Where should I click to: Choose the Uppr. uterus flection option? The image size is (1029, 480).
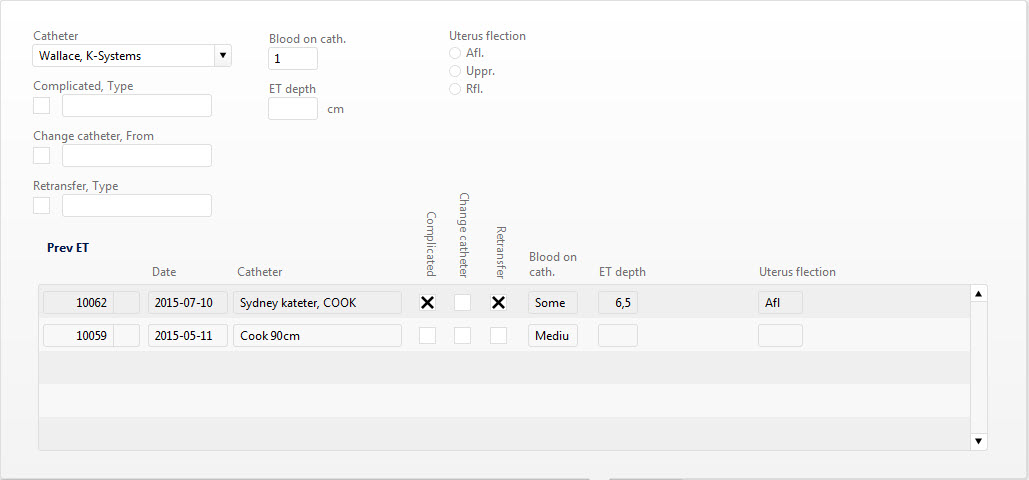pyautogui.click(x=456, y=71)
